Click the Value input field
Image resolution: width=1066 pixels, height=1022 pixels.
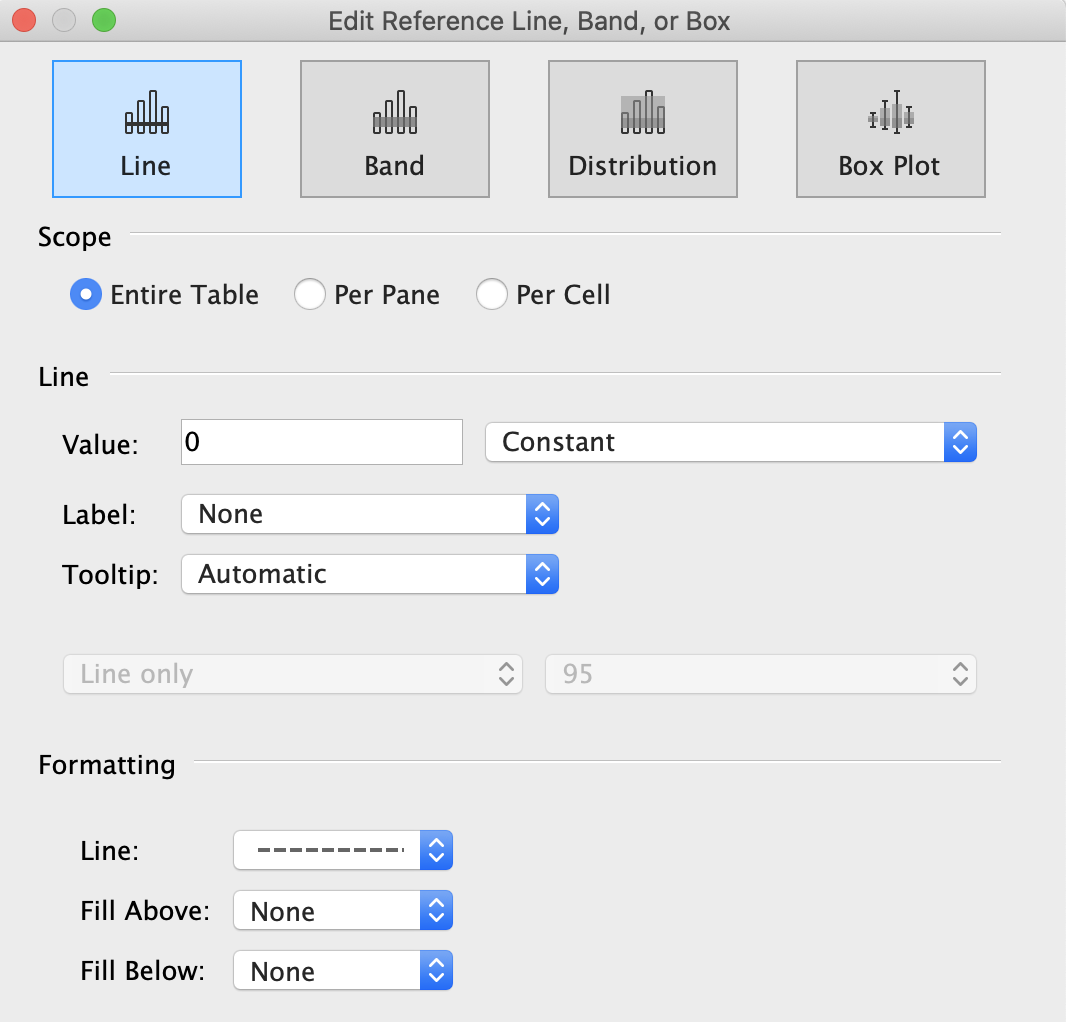(321, 442)
